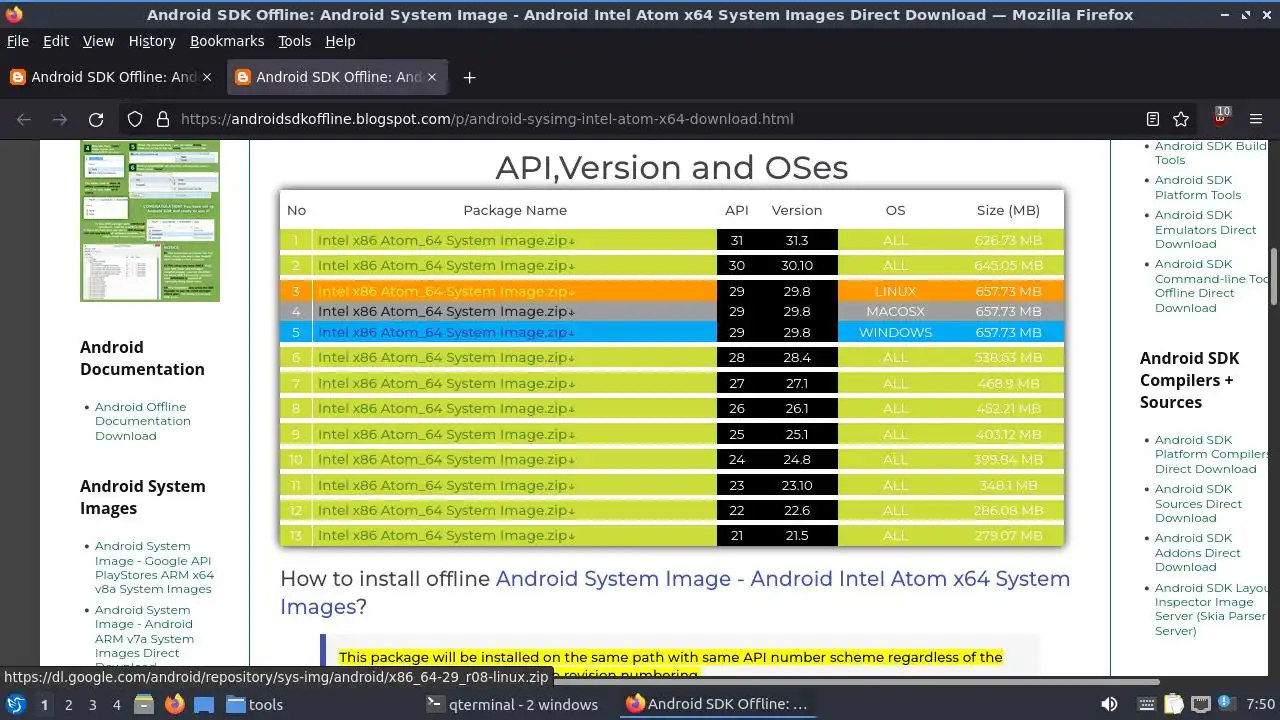Download API 31 Intel x86 Atom_64 System Image.zip
1280x720 pixels.
pos(446,240)
